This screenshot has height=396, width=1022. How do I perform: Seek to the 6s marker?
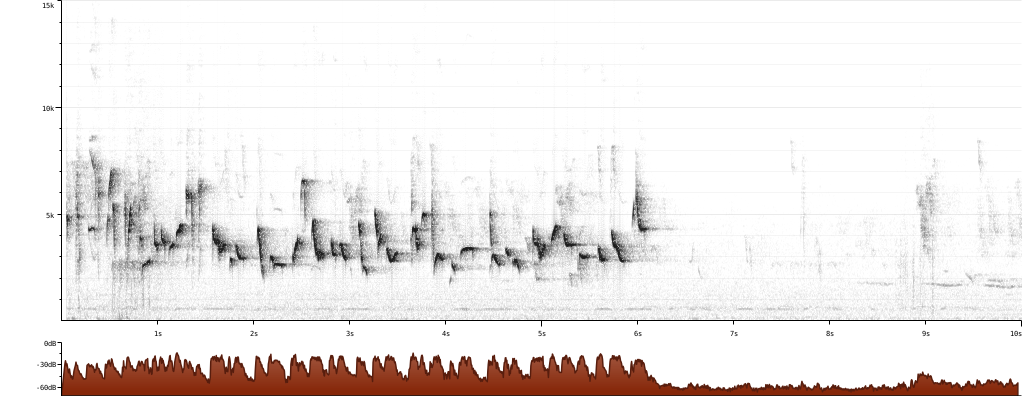pos(637,333)
